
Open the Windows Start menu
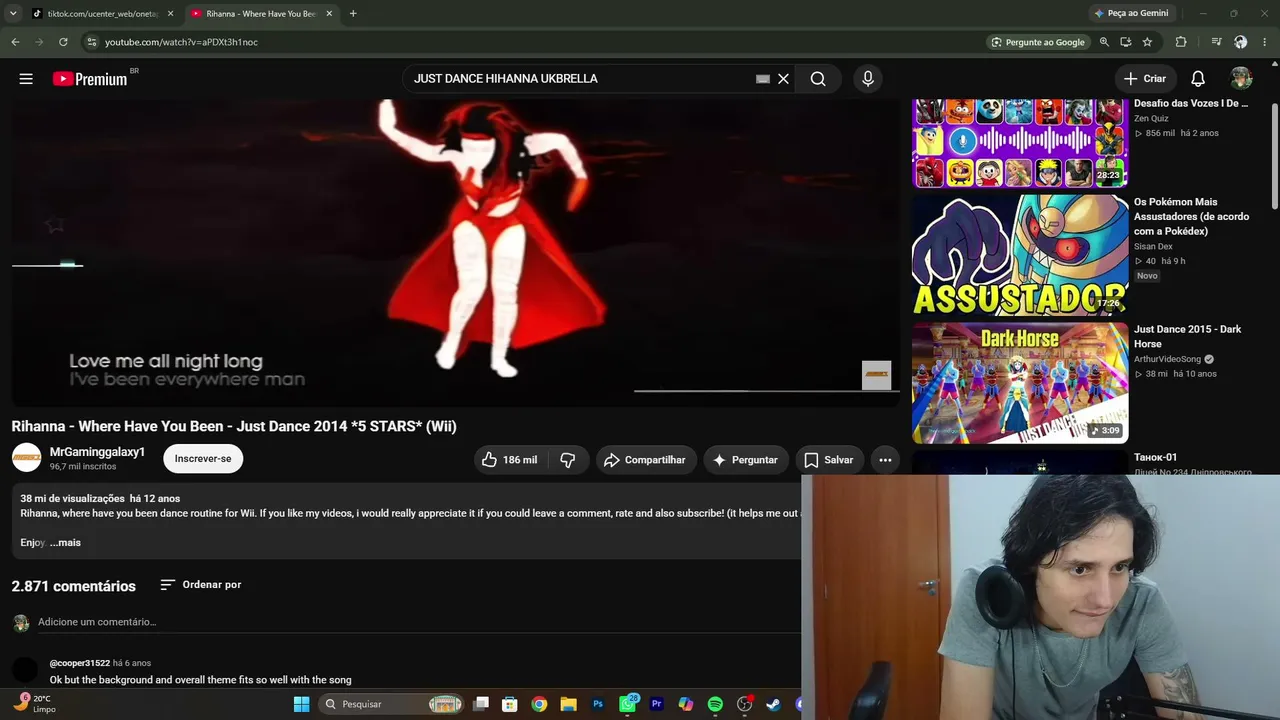coord(301,704)
